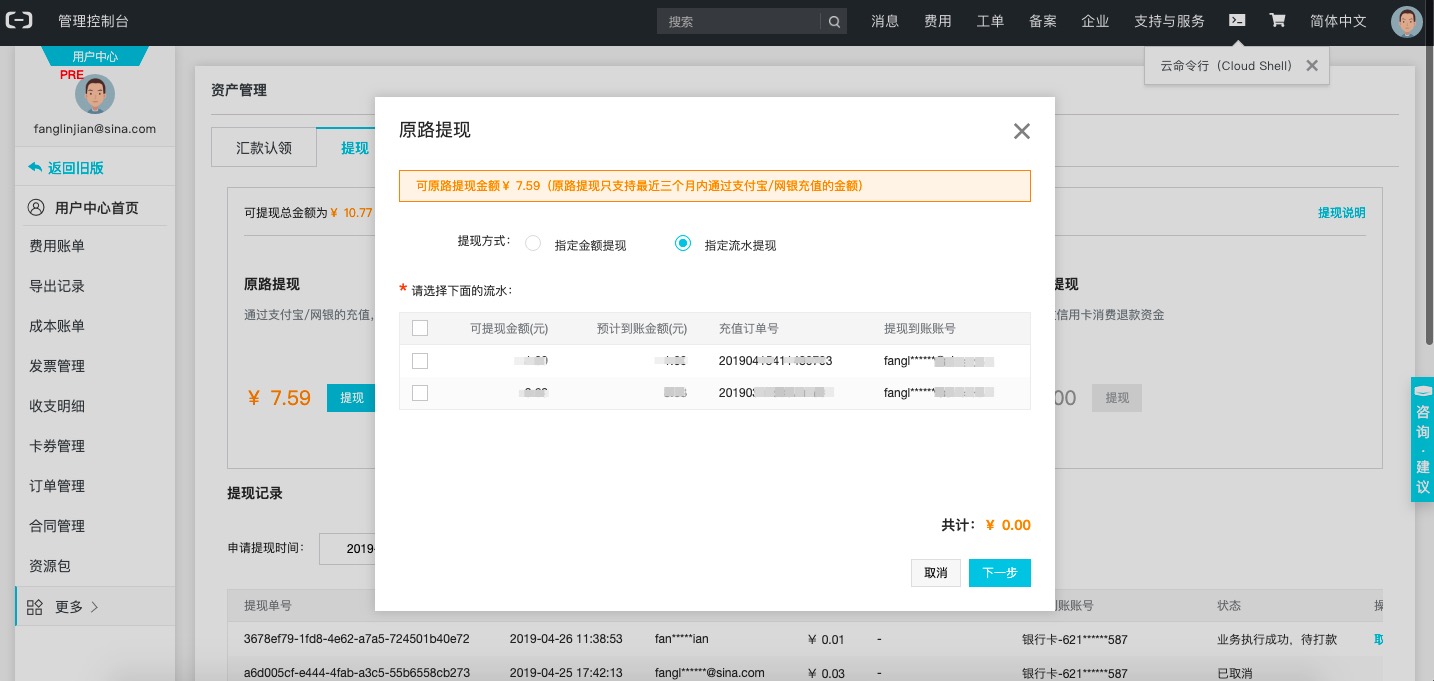This screenshot has height=681, width=1434.
Task: Check the row with order 201903
Action: pos(420,393)
